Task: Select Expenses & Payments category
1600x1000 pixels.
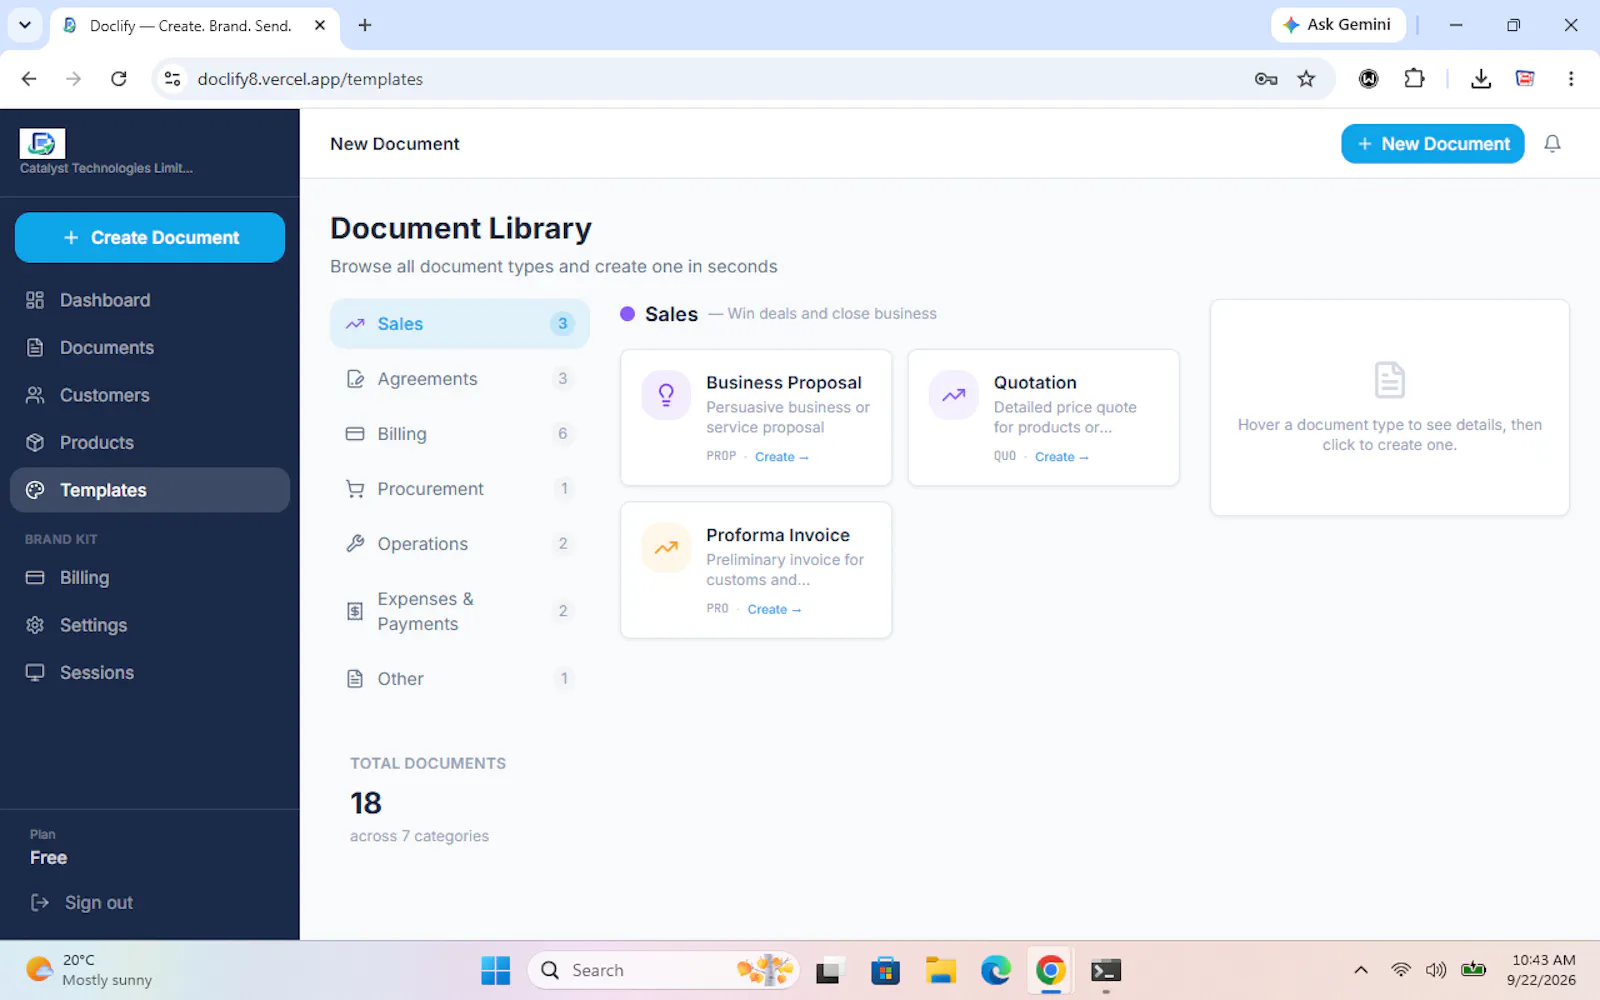Action: 459,611
